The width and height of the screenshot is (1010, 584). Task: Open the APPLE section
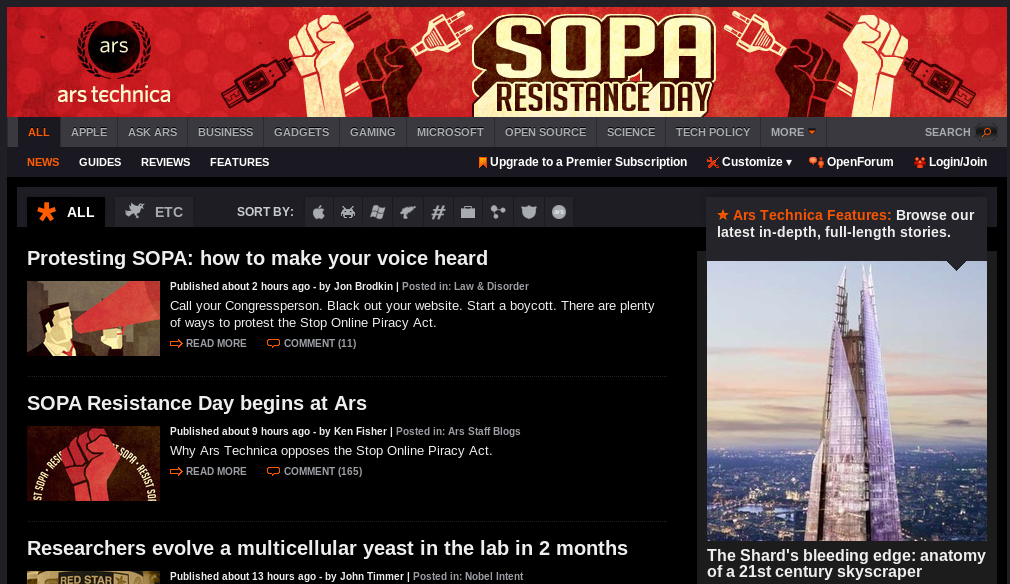(x=89, y=132)
